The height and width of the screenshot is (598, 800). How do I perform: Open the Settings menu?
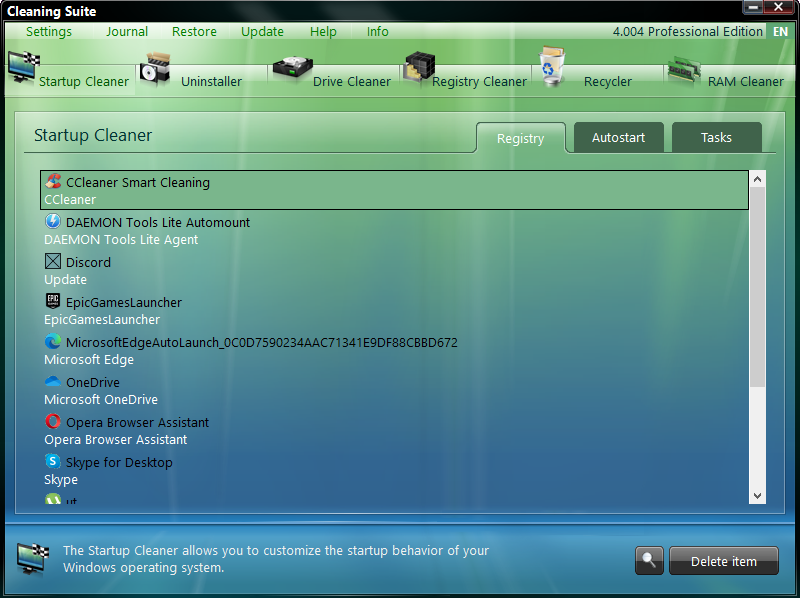pos(49,32)
